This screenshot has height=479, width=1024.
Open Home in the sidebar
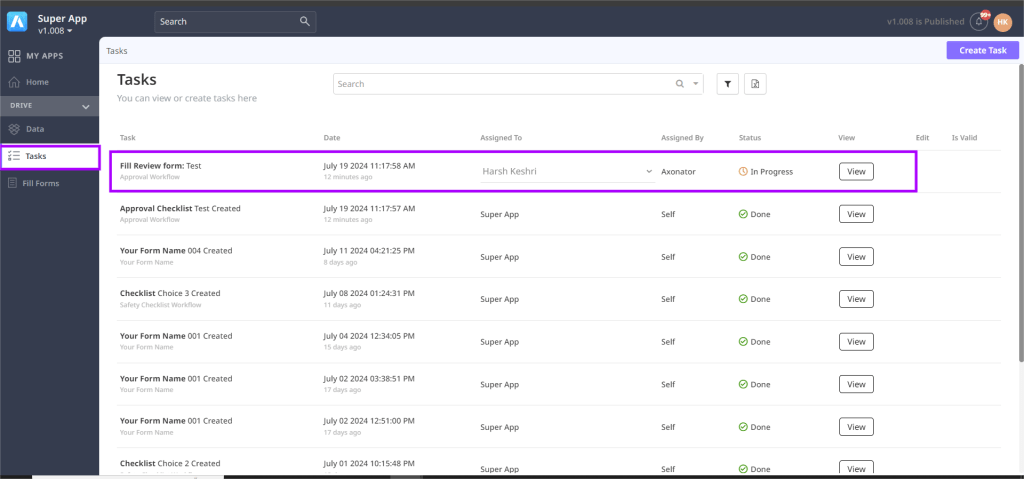coord(36,82)
